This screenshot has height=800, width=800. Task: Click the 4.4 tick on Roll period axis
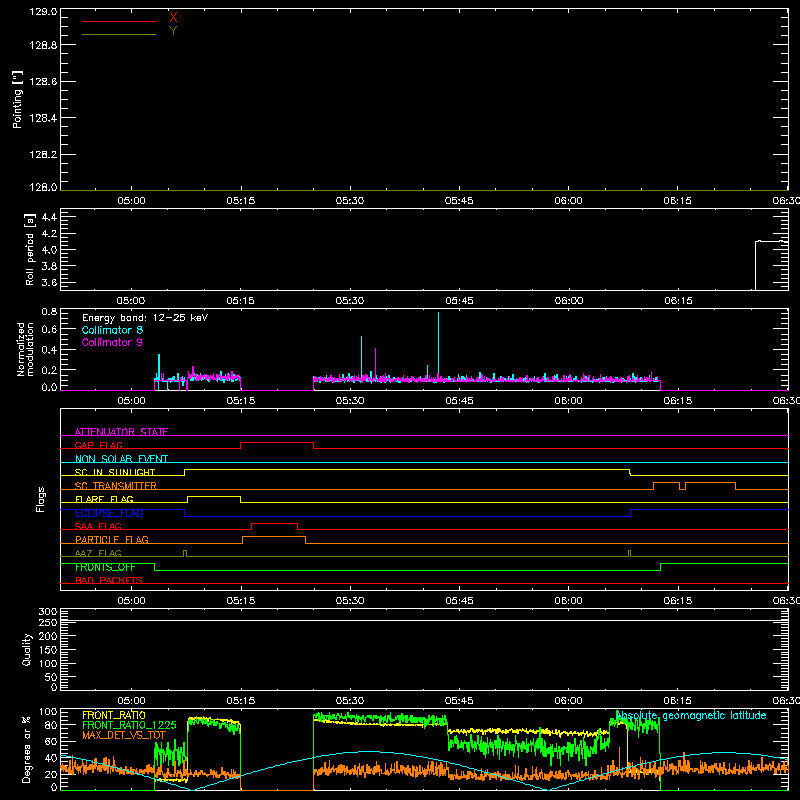click(49, 217)
